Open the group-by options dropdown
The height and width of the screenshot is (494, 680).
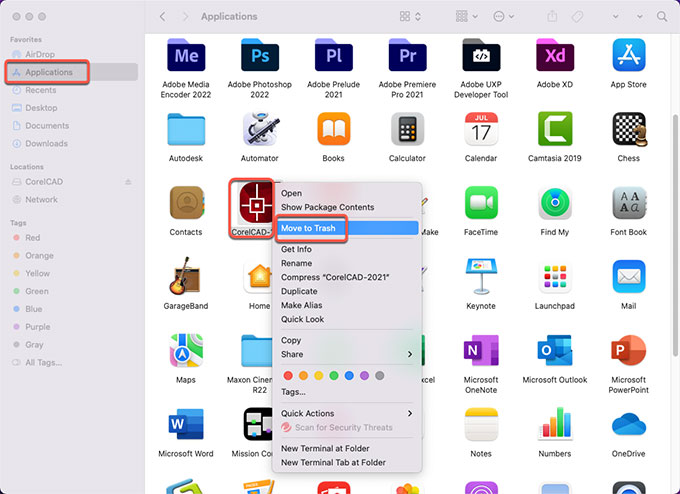(x=467, y=16)
